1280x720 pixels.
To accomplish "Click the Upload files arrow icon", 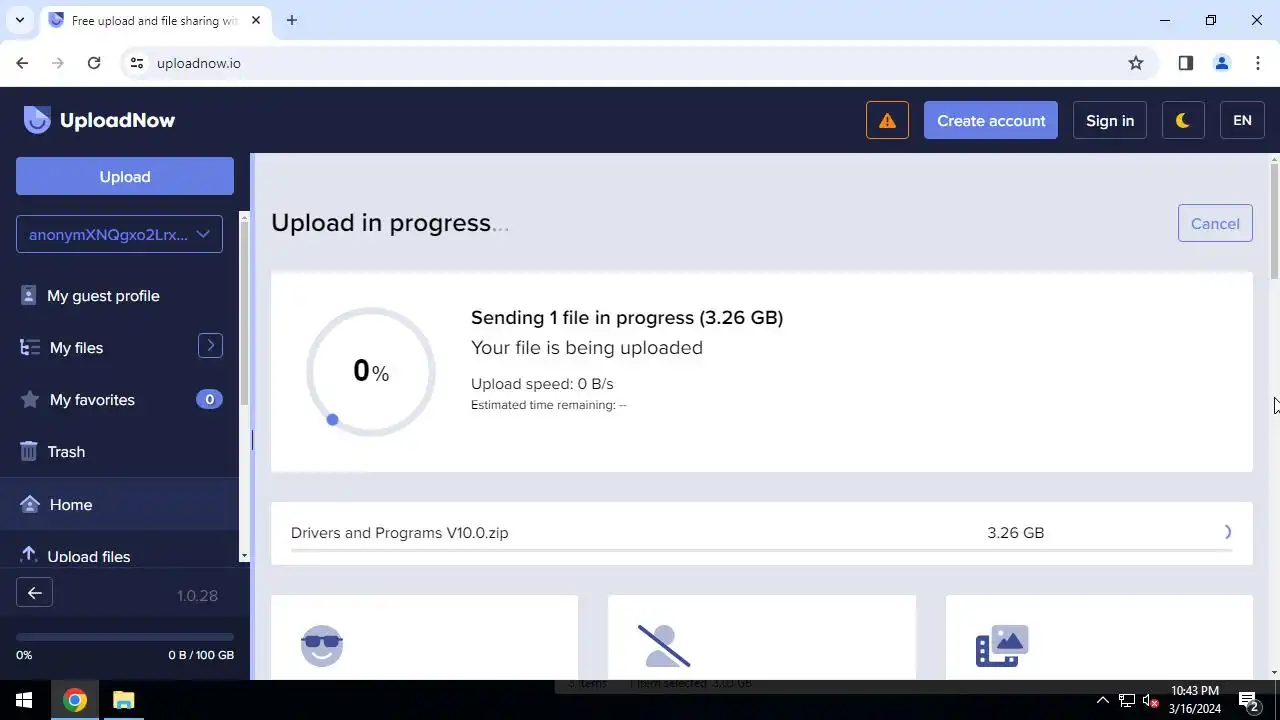I will click(29, 555).
